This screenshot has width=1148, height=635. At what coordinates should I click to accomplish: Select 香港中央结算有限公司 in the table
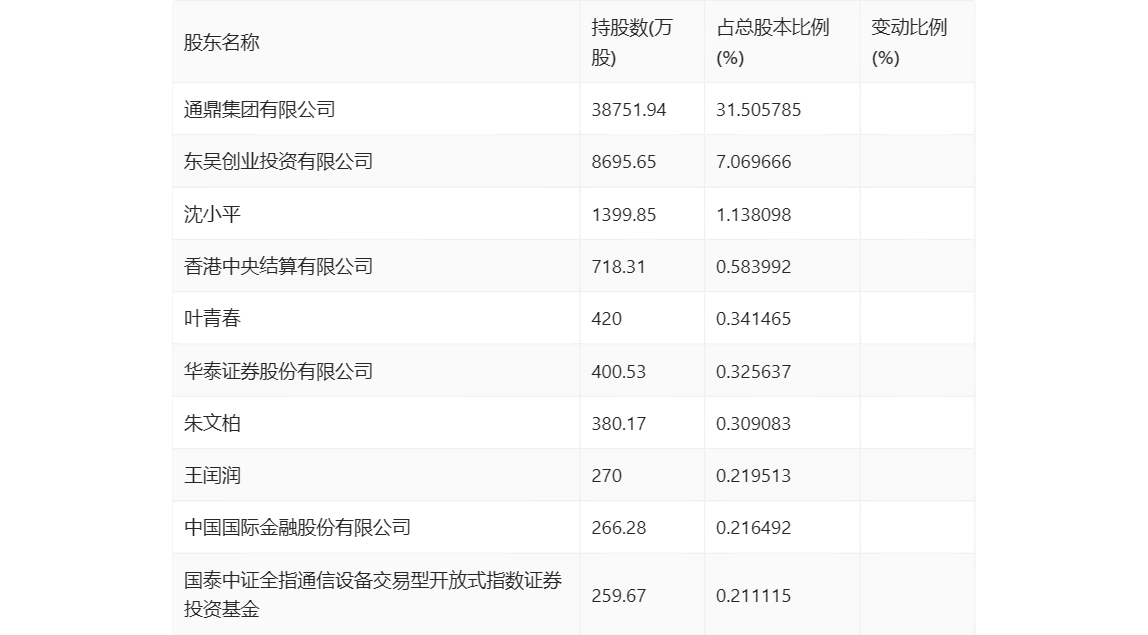278,266
